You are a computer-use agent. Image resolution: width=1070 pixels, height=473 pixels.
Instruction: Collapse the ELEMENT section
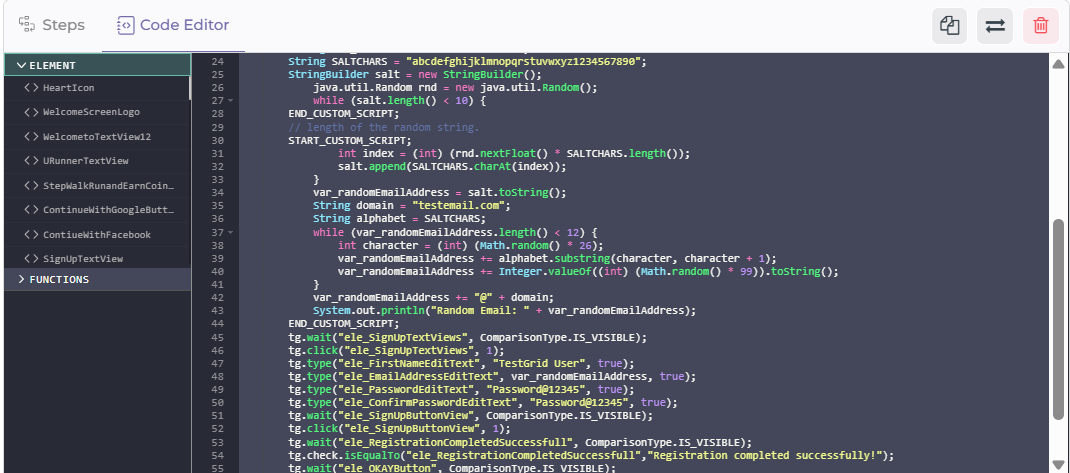coord(21,65)
